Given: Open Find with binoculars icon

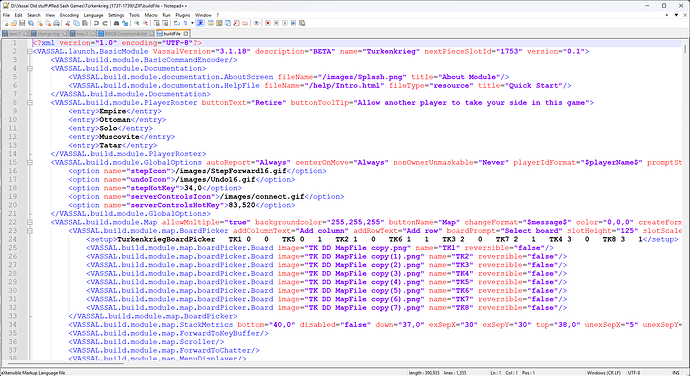Looking at the screenshot, I should 116,23.
